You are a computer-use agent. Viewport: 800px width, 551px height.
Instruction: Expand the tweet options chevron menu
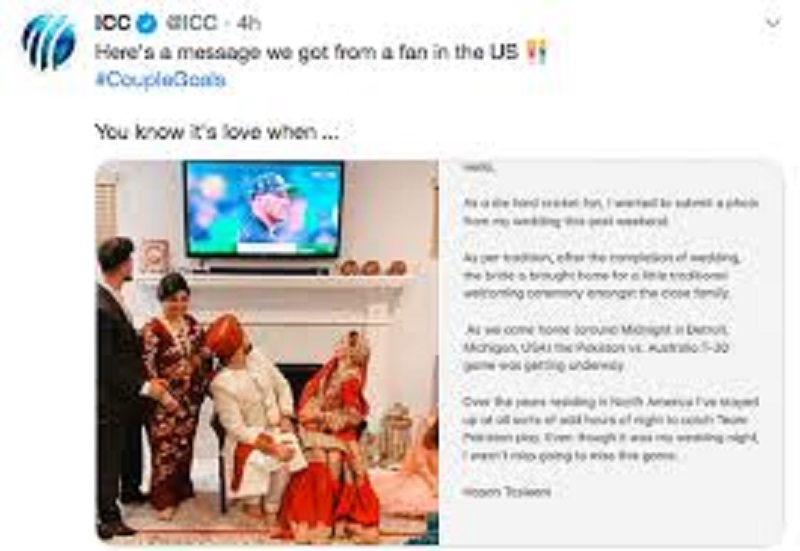[x=773, y=23]
